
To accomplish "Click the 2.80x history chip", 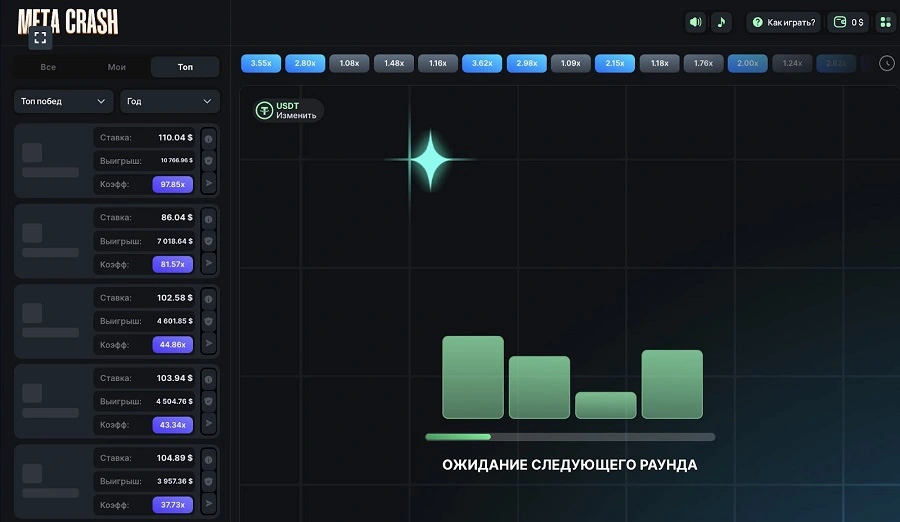I will [305, 63].
